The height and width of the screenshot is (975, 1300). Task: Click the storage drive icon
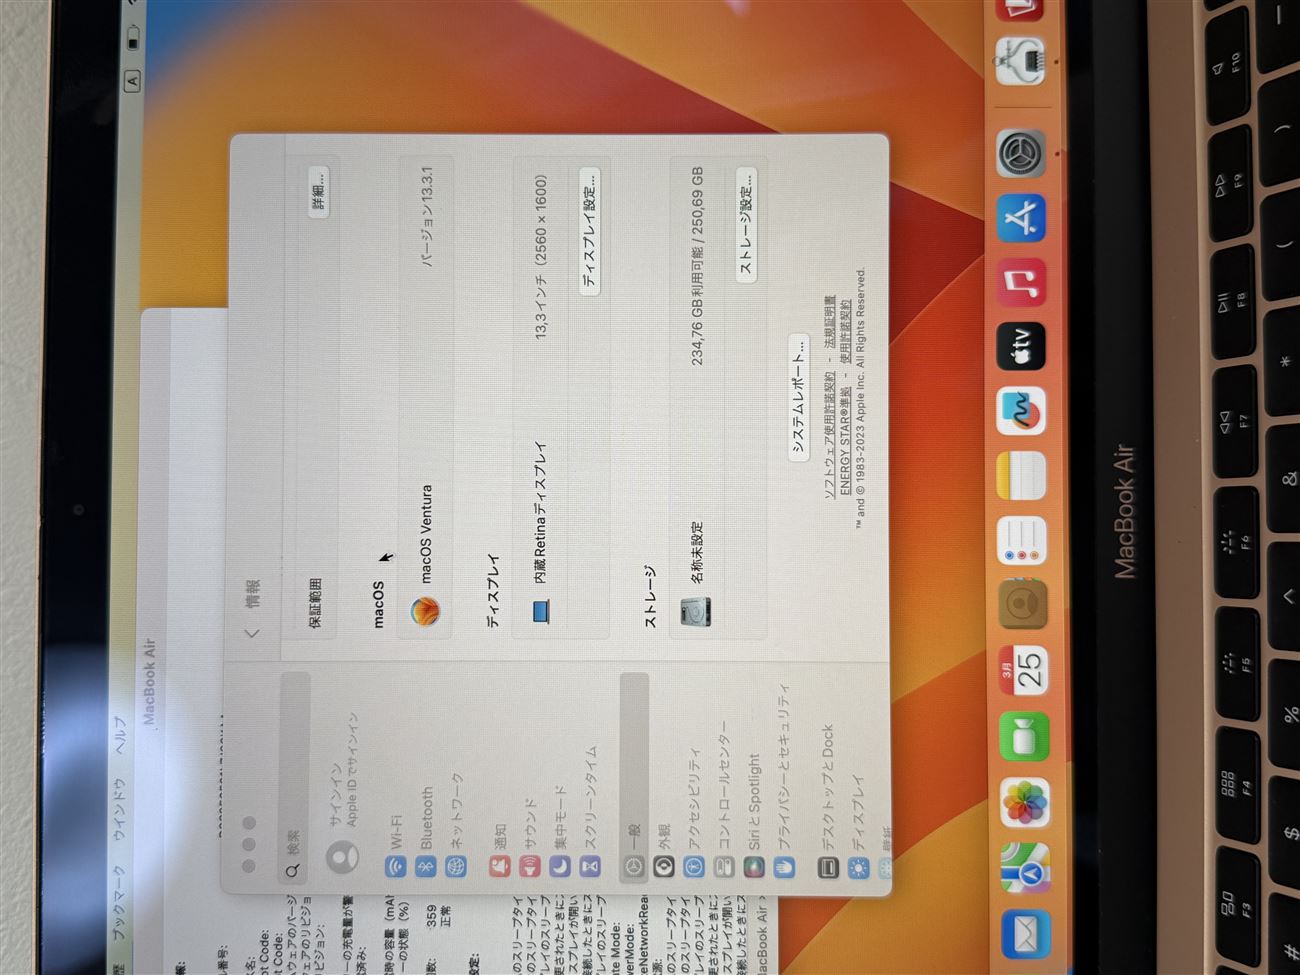695,612
